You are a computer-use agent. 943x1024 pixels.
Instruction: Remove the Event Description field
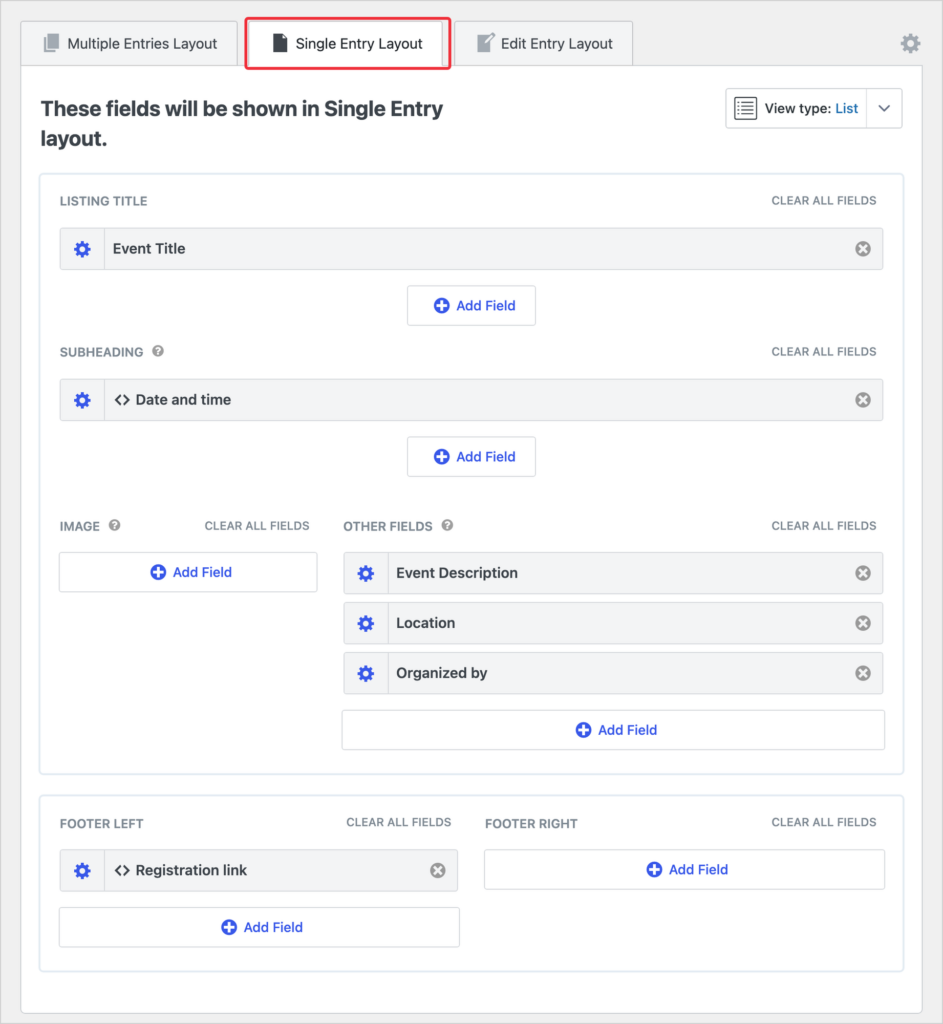(863, 573)
